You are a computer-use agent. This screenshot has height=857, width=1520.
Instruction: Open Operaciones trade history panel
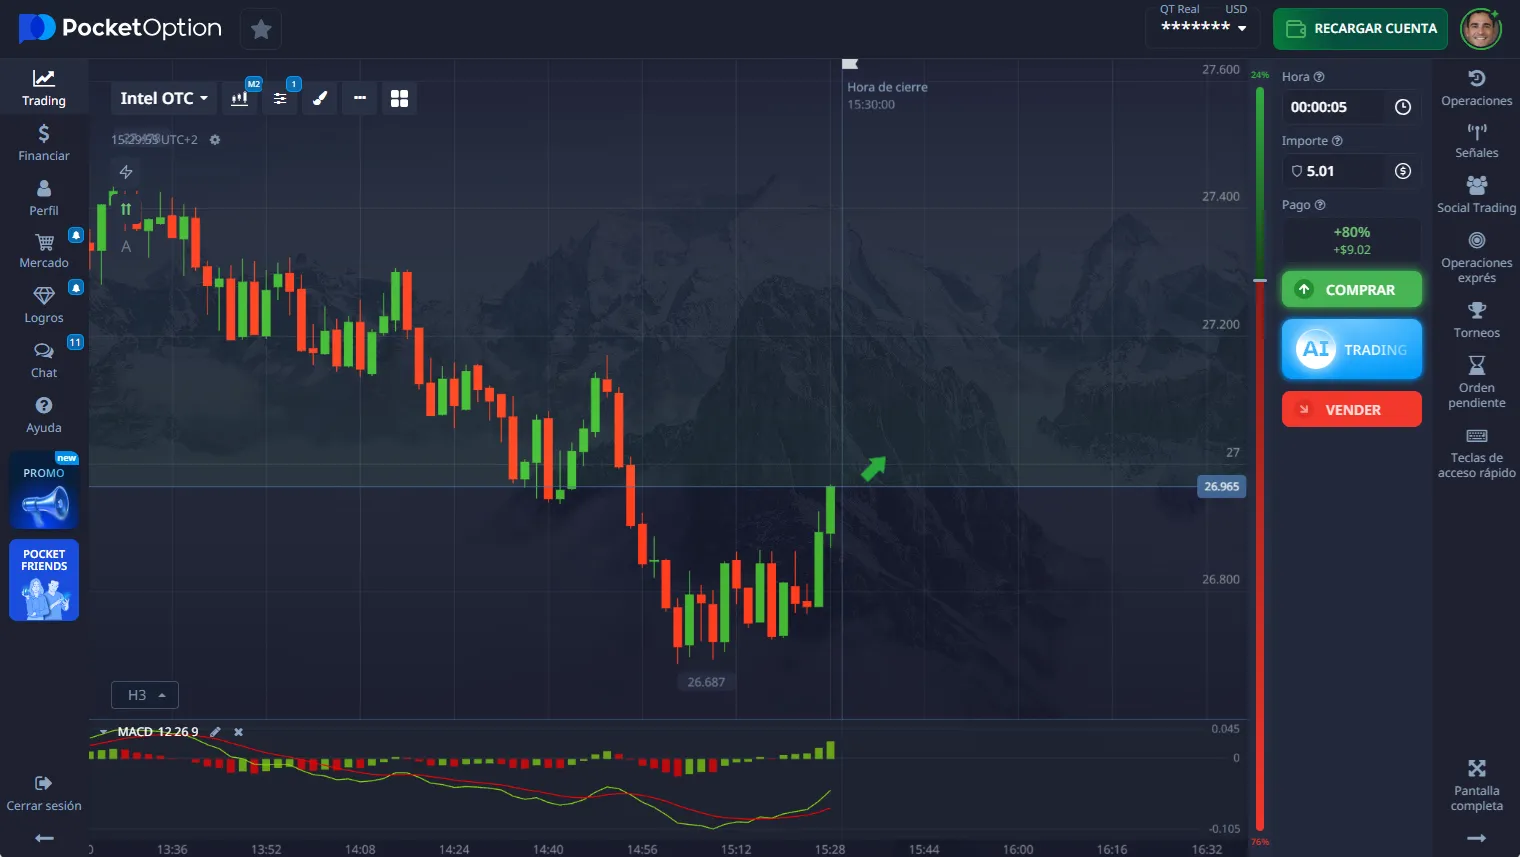coord(1477,88)
